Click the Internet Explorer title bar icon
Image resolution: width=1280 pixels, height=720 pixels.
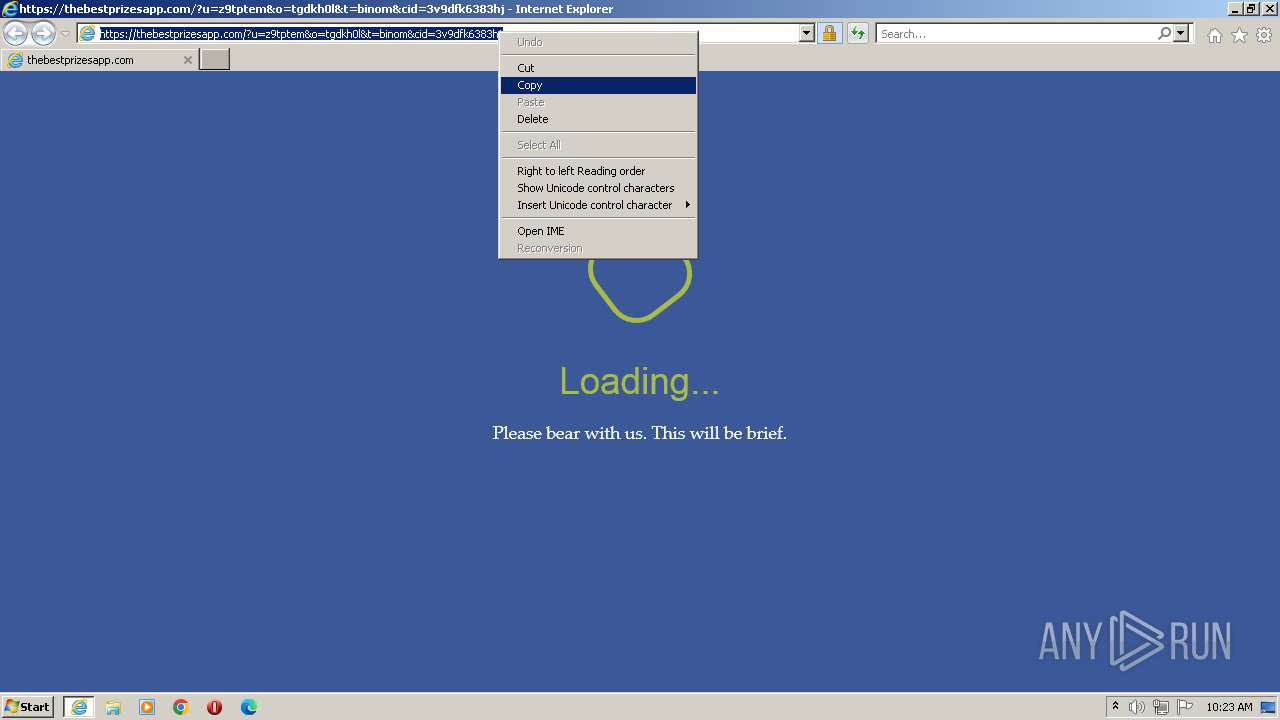(x=10, y=9)
